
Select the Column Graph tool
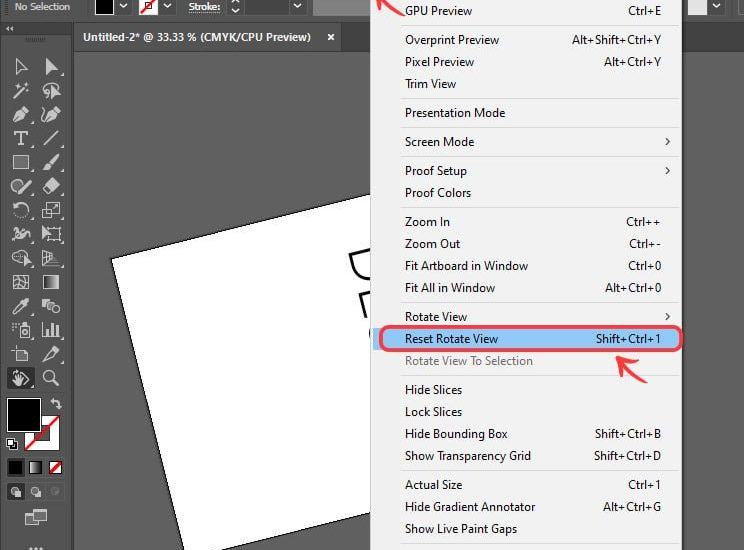point(51,330)
